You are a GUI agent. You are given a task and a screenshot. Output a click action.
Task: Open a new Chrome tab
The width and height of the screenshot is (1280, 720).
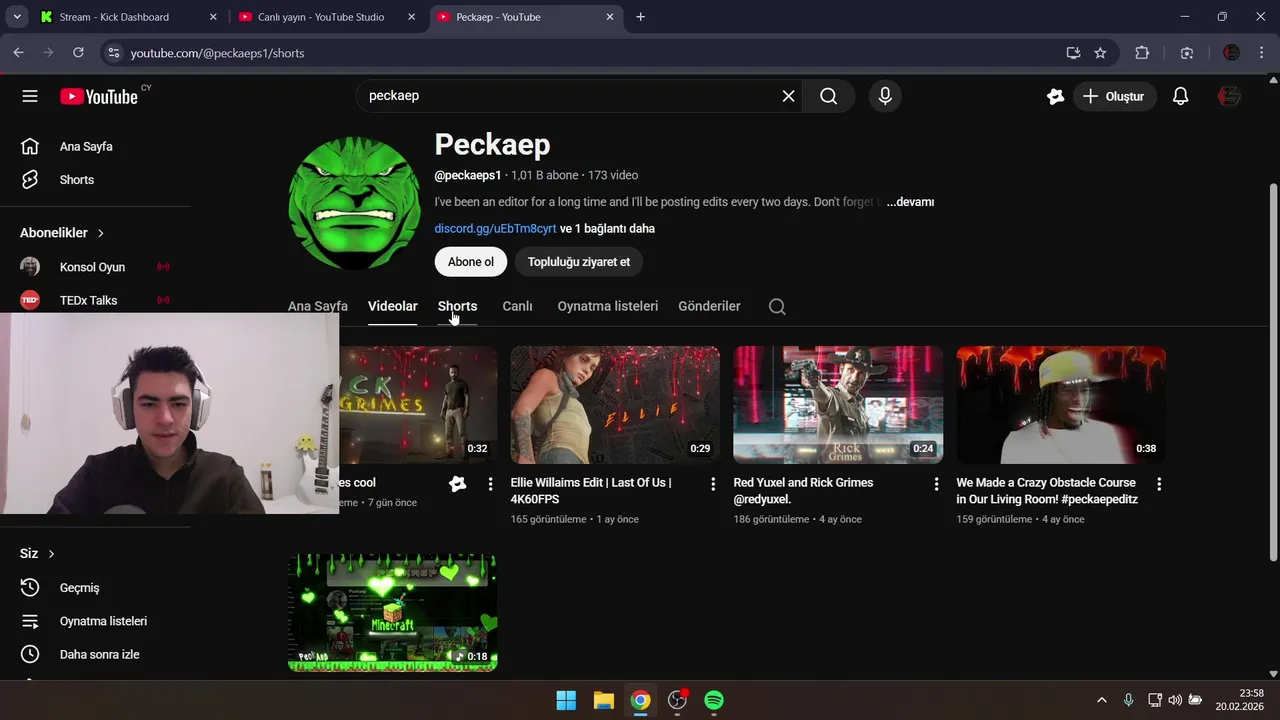pyautogui.click(x=640, y=17)
